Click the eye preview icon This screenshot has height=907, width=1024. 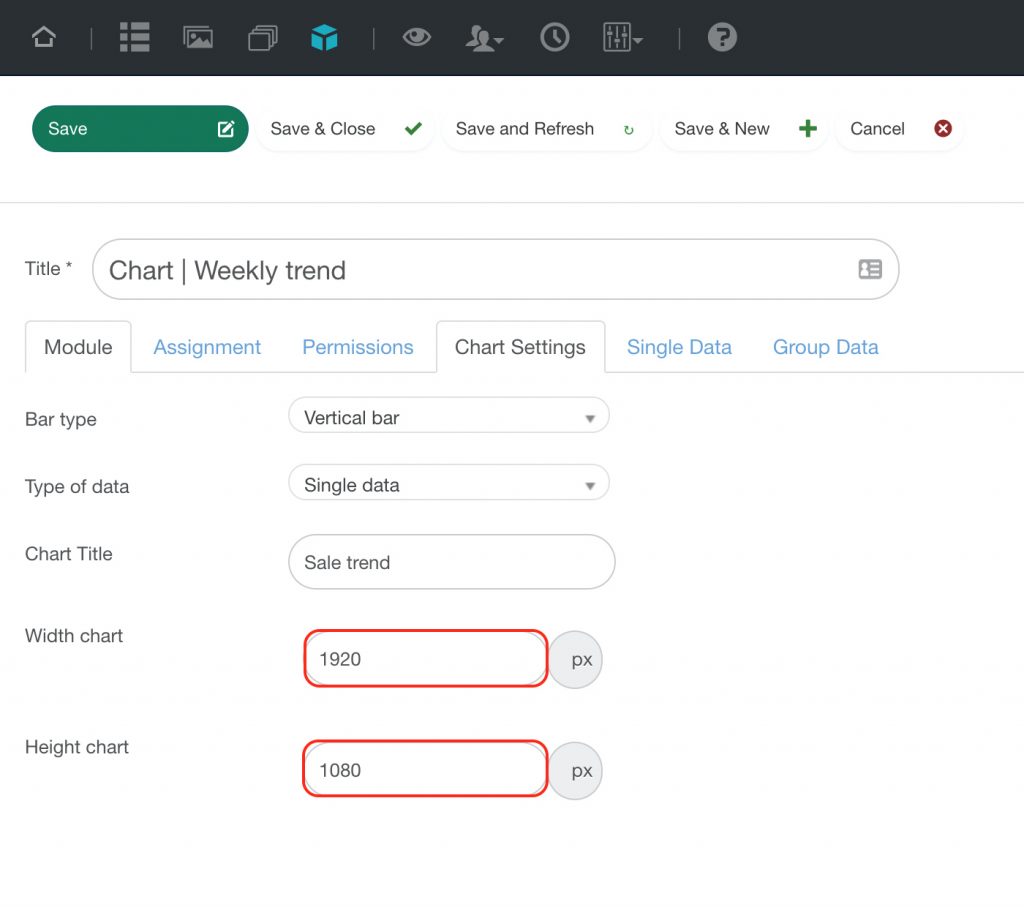[417, 37]
